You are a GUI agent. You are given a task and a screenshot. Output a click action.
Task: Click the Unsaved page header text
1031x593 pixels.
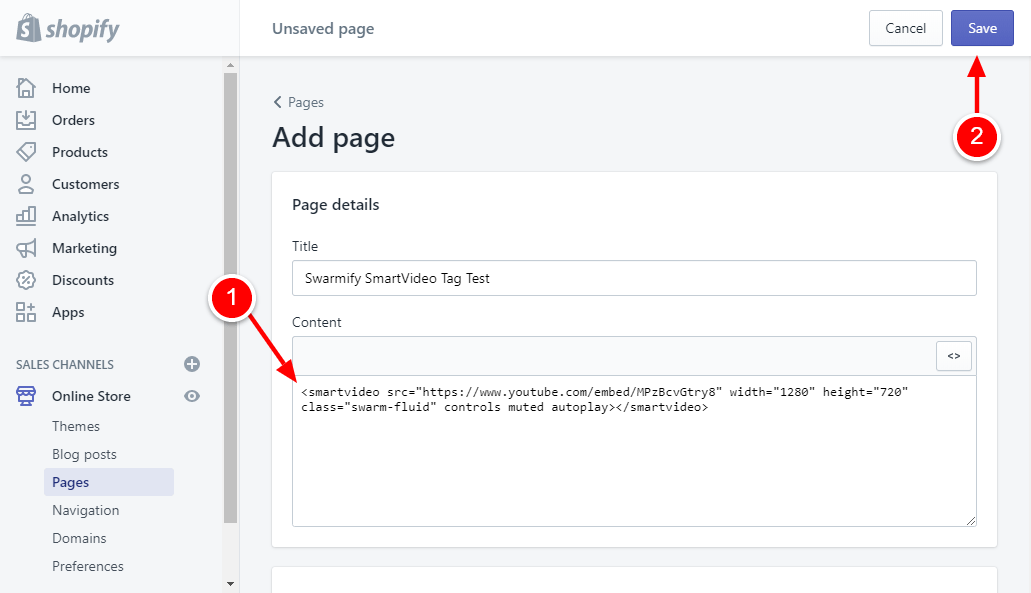[323, 28]
